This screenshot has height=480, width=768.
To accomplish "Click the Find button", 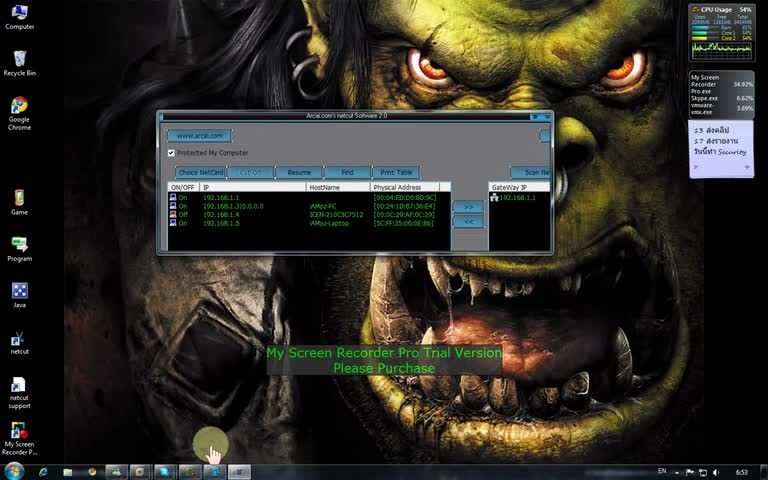I will point(347,172).
